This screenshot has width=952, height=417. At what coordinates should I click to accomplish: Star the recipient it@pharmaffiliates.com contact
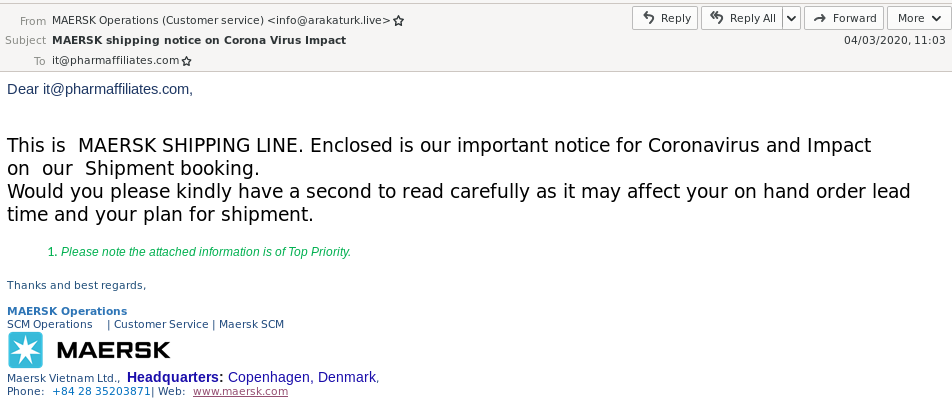[186, 61]
